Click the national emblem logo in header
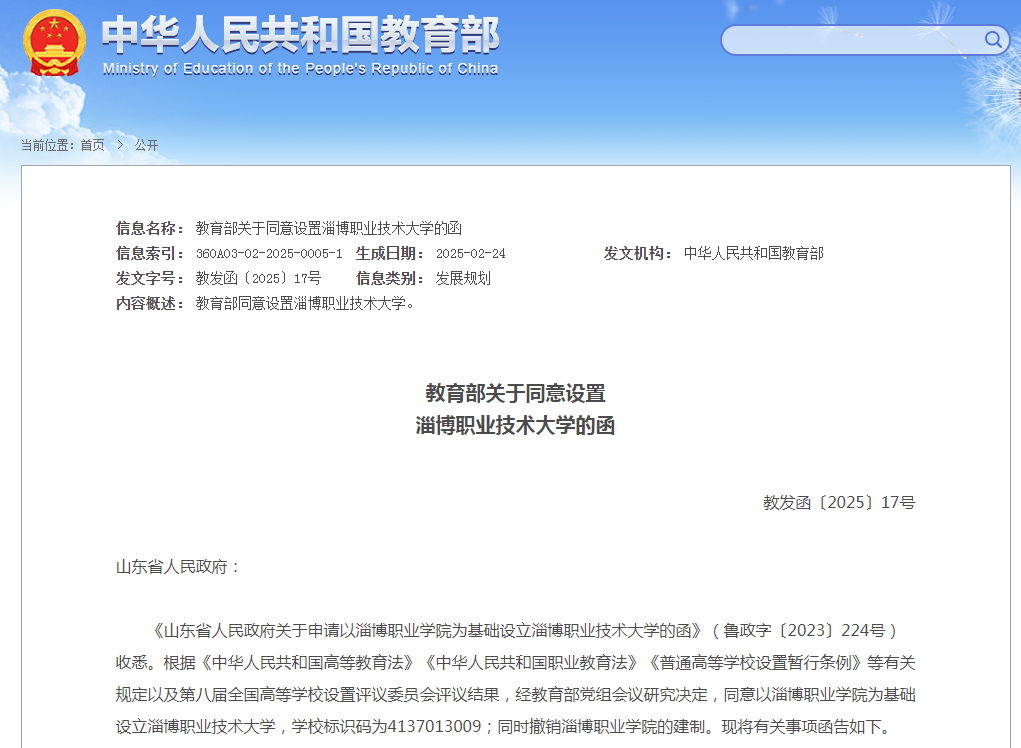The height and width of the screenshot is (748, 1021). pyautogui.click(x=55, y=43)
